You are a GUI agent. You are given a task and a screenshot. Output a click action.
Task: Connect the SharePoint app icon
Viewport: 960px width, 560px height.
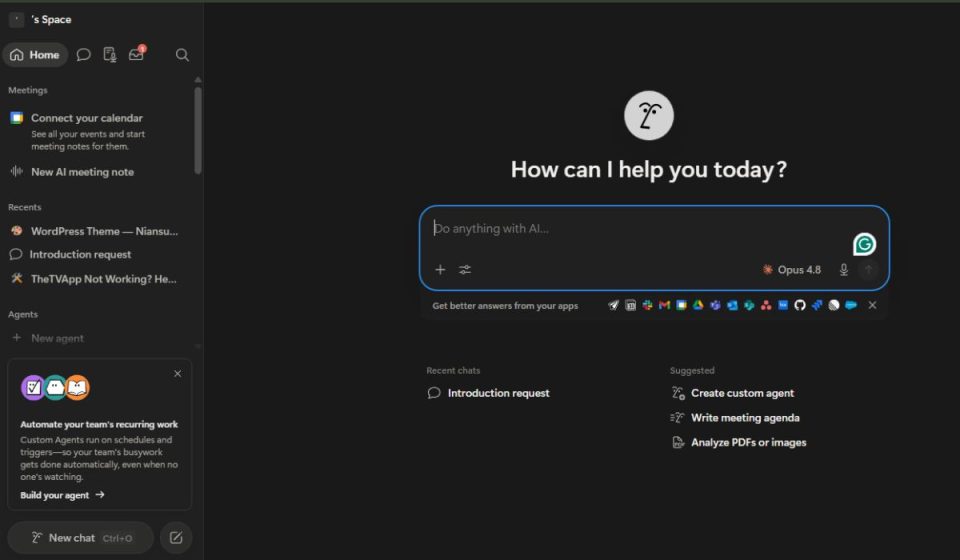(749, 305)
